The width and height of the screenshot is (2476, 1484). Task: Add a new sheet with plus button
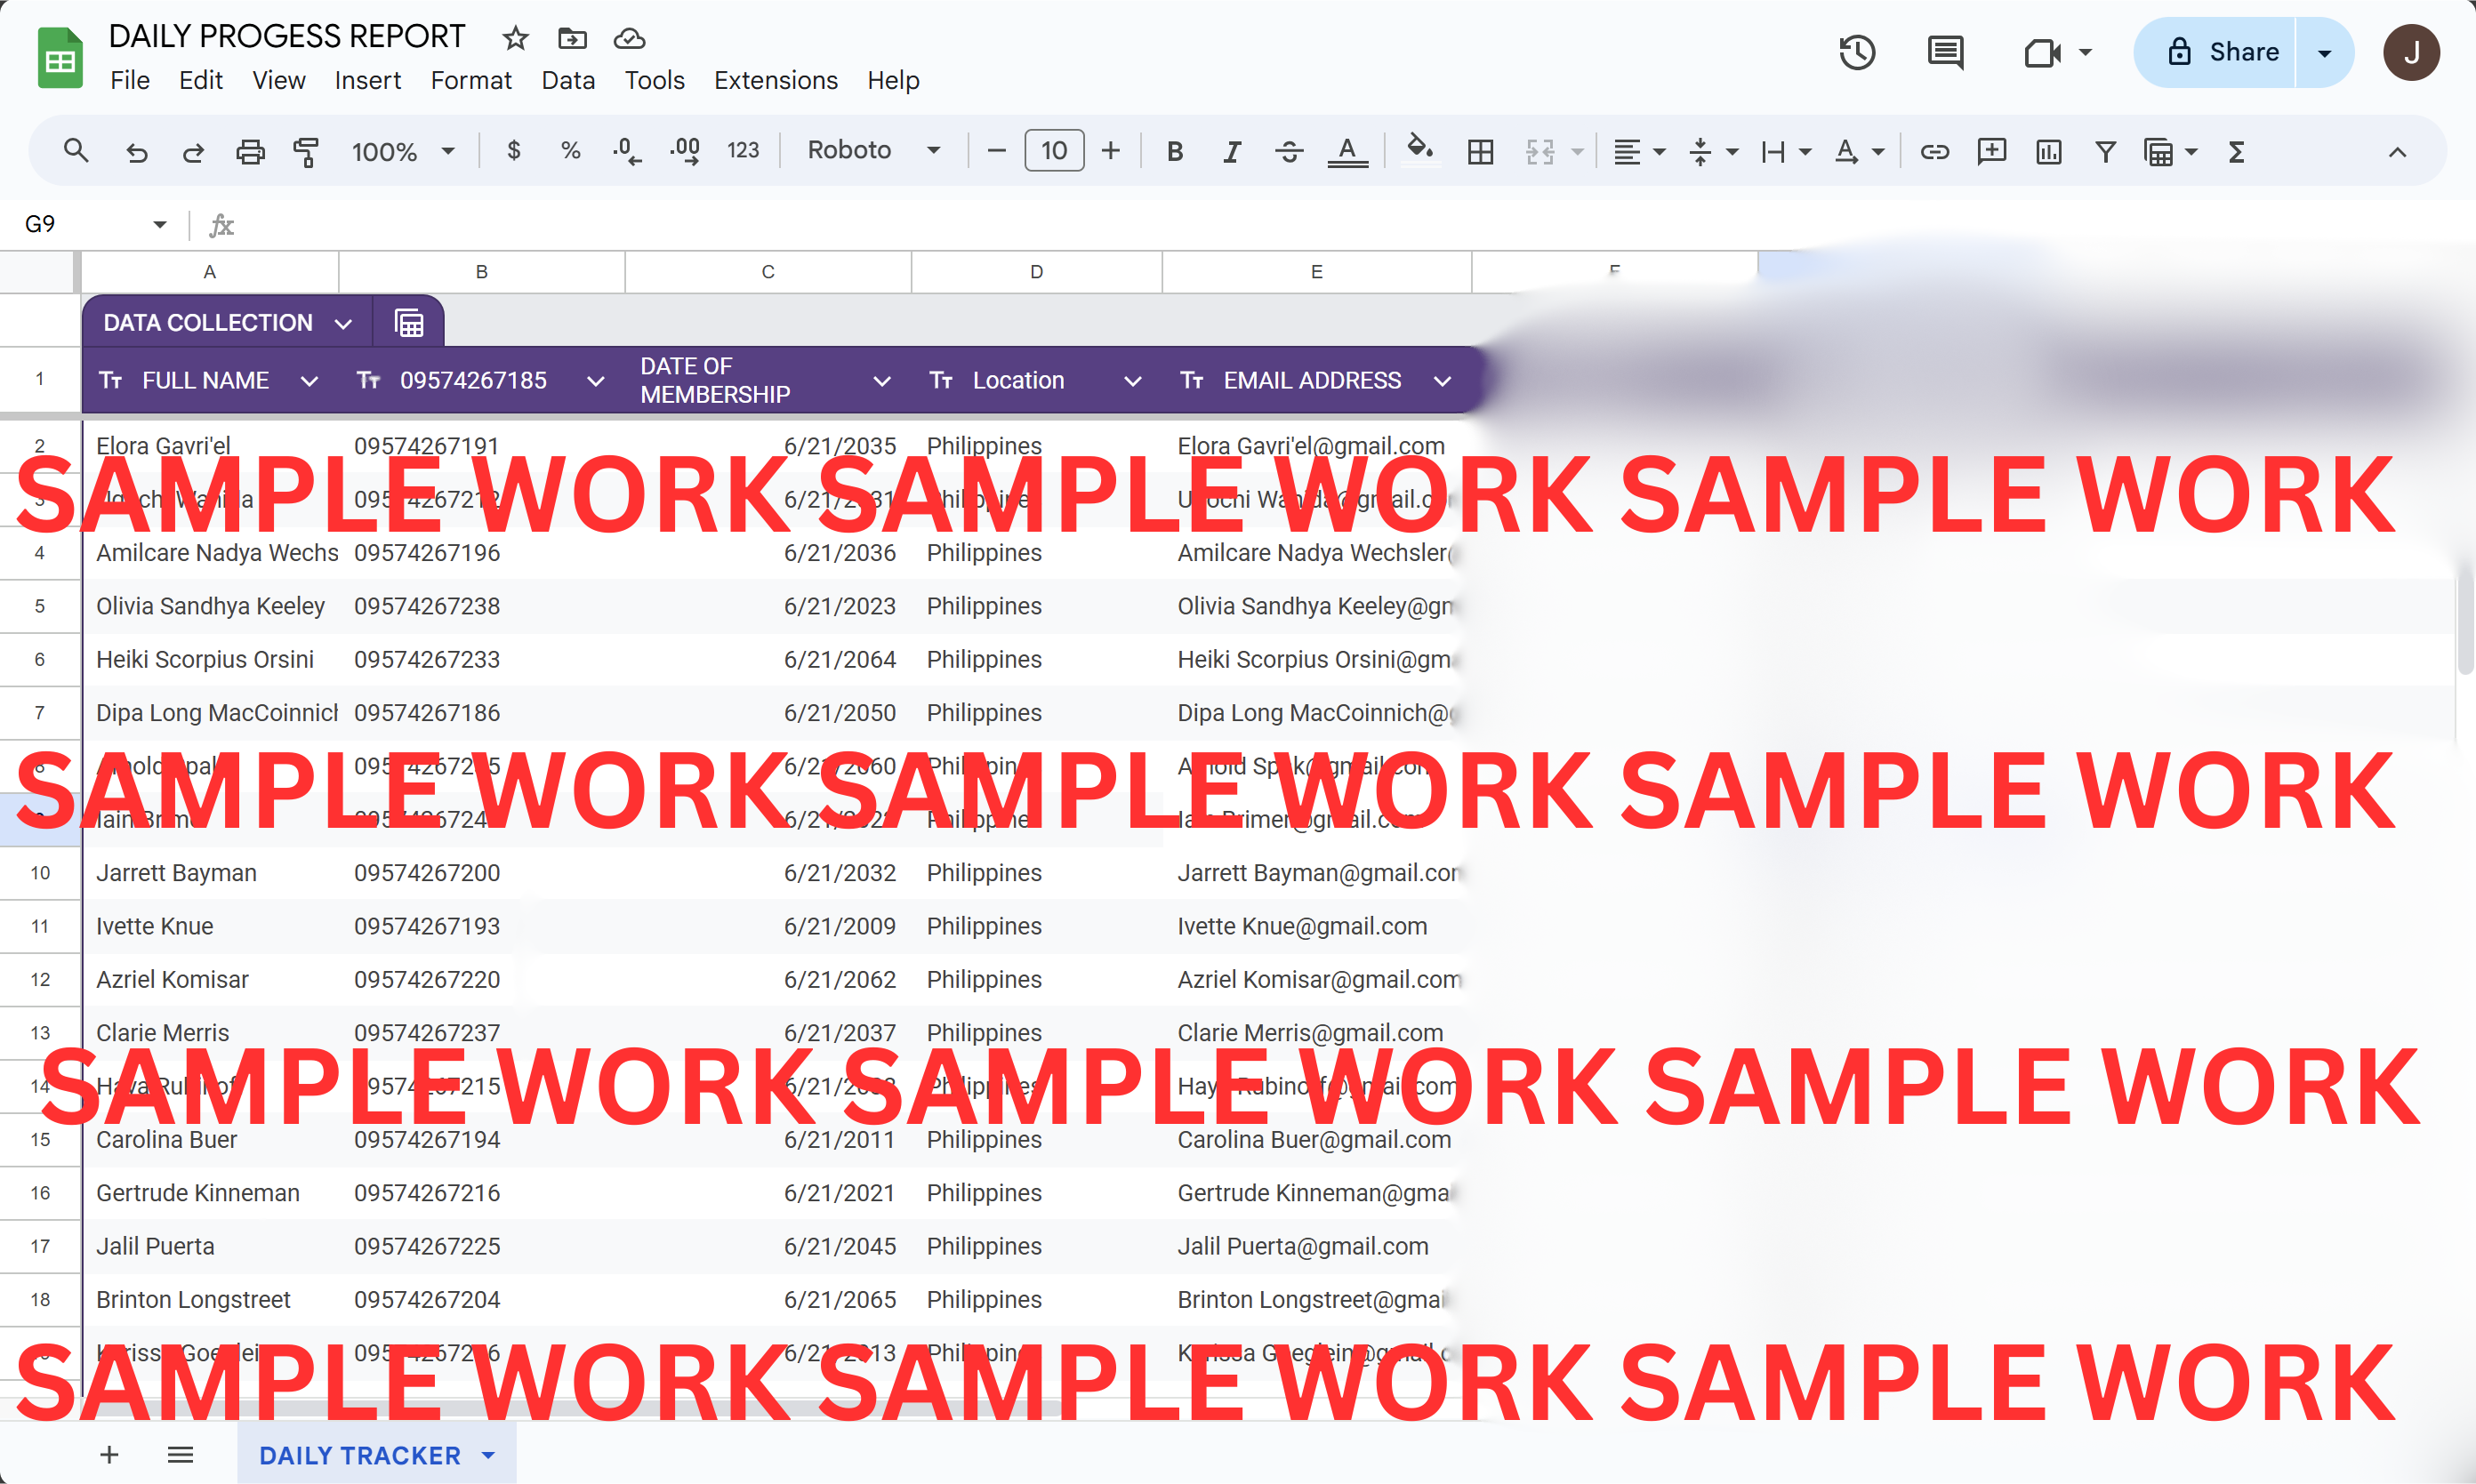coord(109,1455)
